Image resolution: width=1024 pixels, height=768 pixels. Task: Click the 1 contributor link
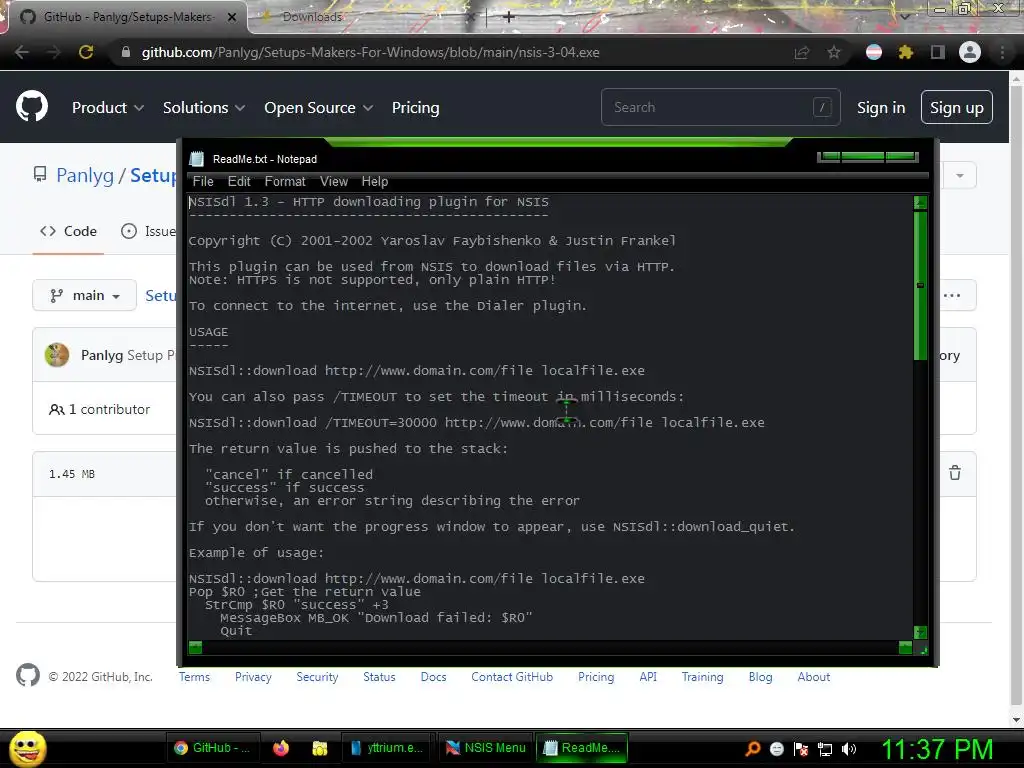pyautogui.click(x=100, y=409)
